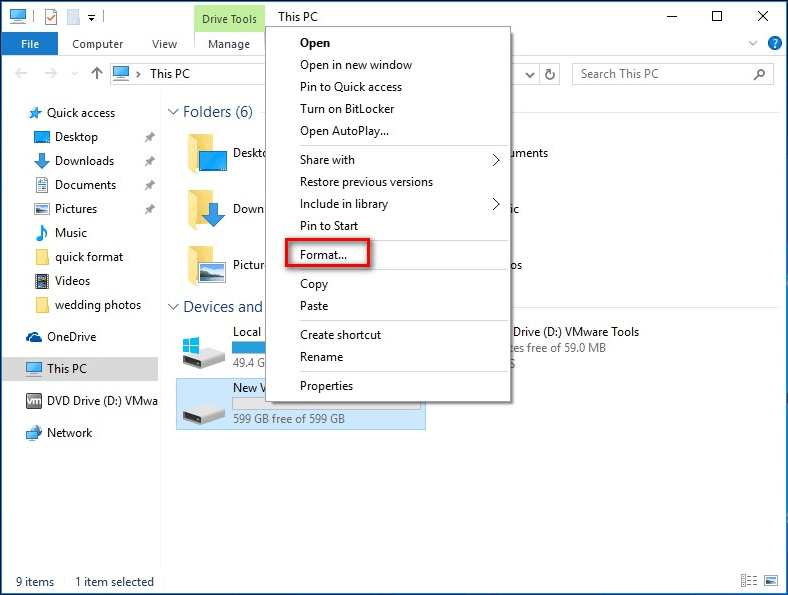
Task: Collapse the Devices and drives group
Action: point(173,307)
